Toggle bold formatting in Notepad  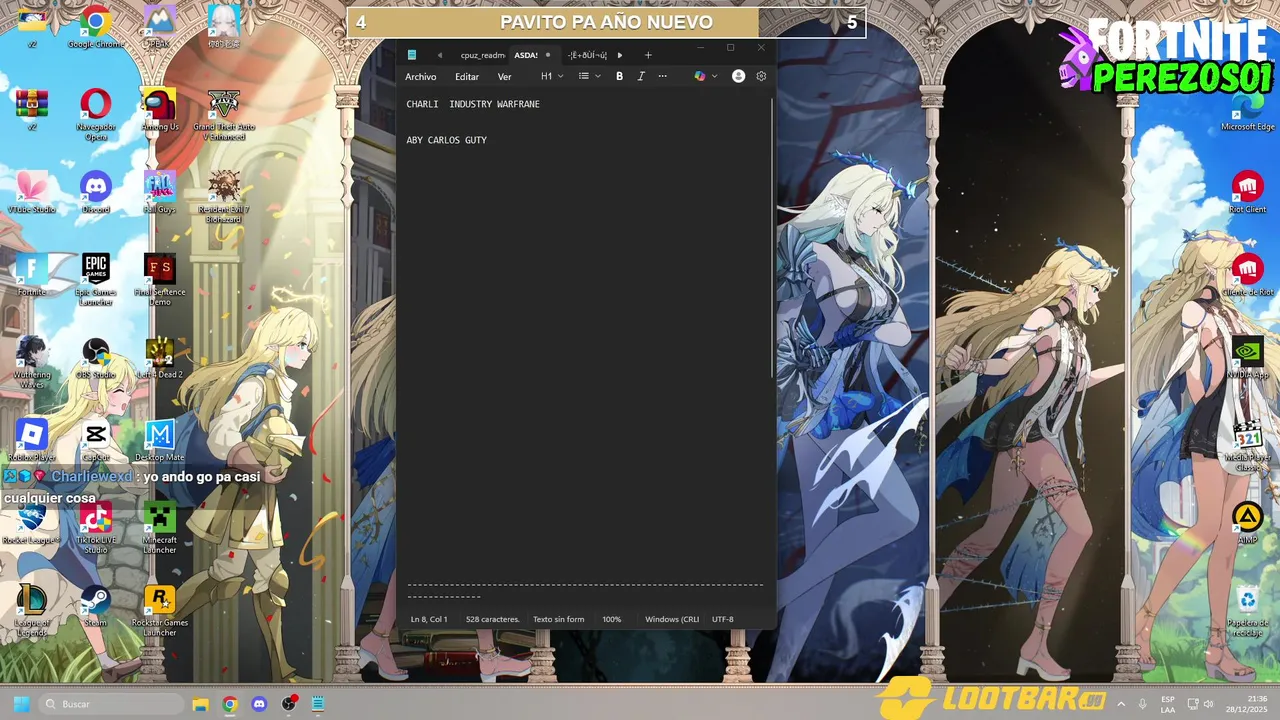point(619,76)
